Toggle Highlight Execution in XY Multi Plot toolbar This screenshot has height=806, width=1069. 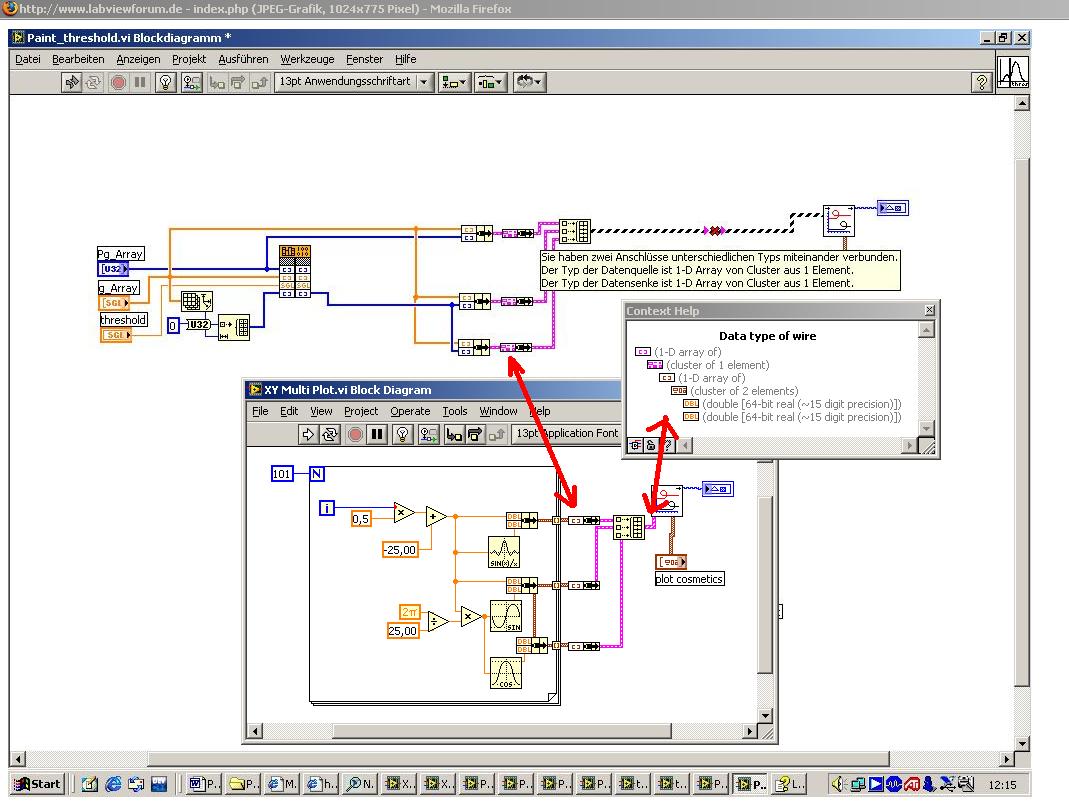click(402, 434)
